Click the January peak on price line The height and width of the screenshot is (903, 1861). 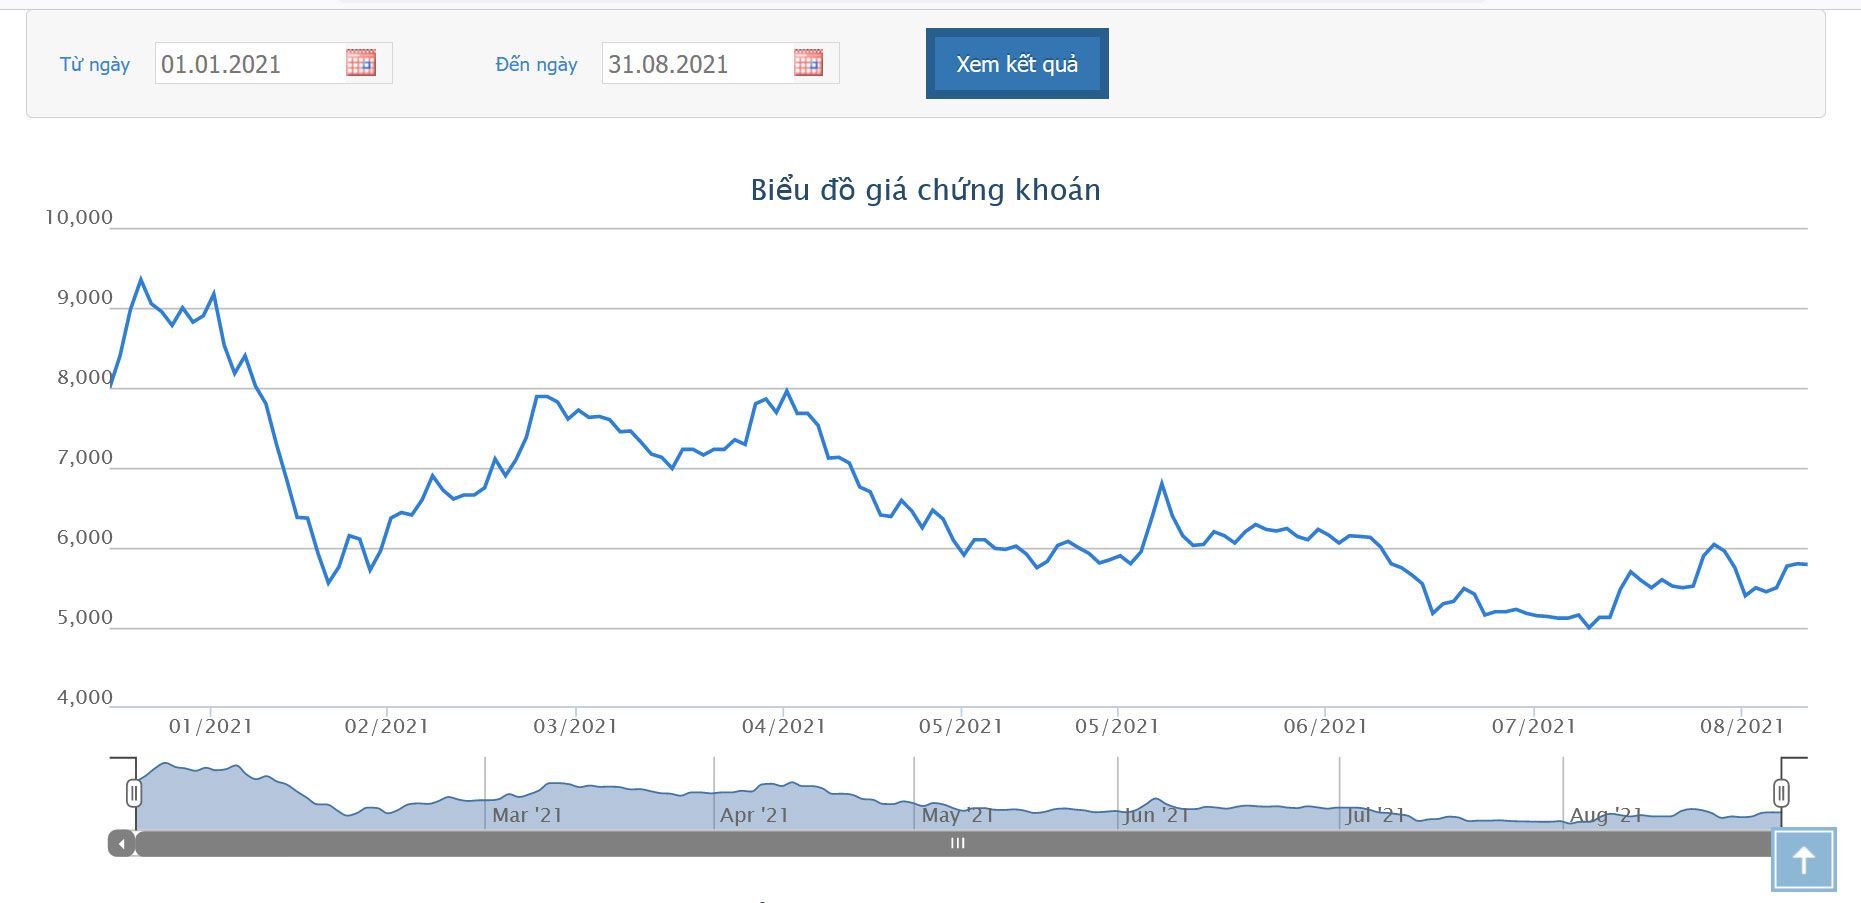tap(141, 279)
